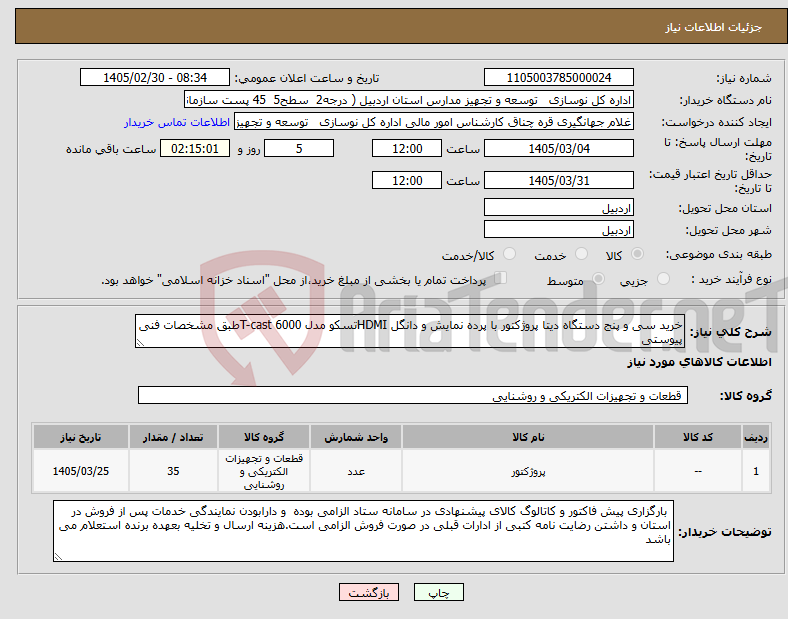Screen dimensions: 788x619
Task: Click the unit cell عدد
Action: pos(356,471)
